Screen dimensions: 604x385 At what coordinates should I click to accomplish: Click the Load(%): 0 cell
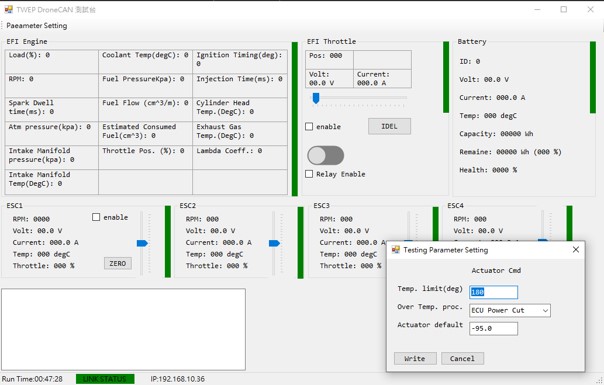coord(52,62)
